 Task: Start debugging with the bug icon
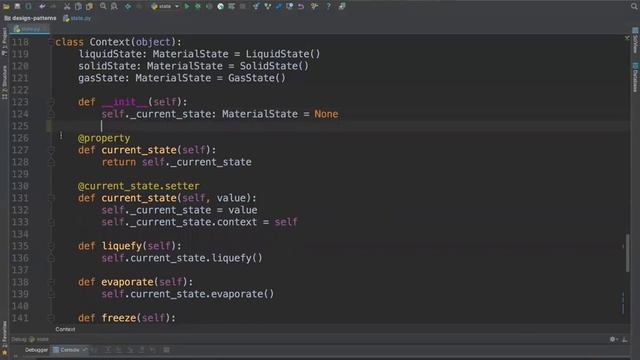pos(198,6)
